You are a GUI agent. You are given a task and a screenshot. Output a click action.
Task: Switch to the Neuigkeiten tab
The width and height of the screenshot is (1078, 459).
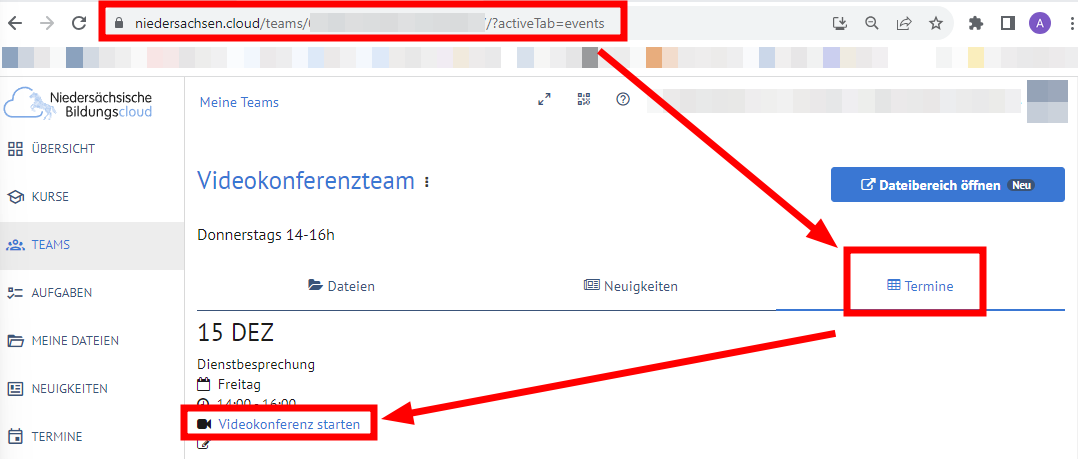tap(631, 286)
